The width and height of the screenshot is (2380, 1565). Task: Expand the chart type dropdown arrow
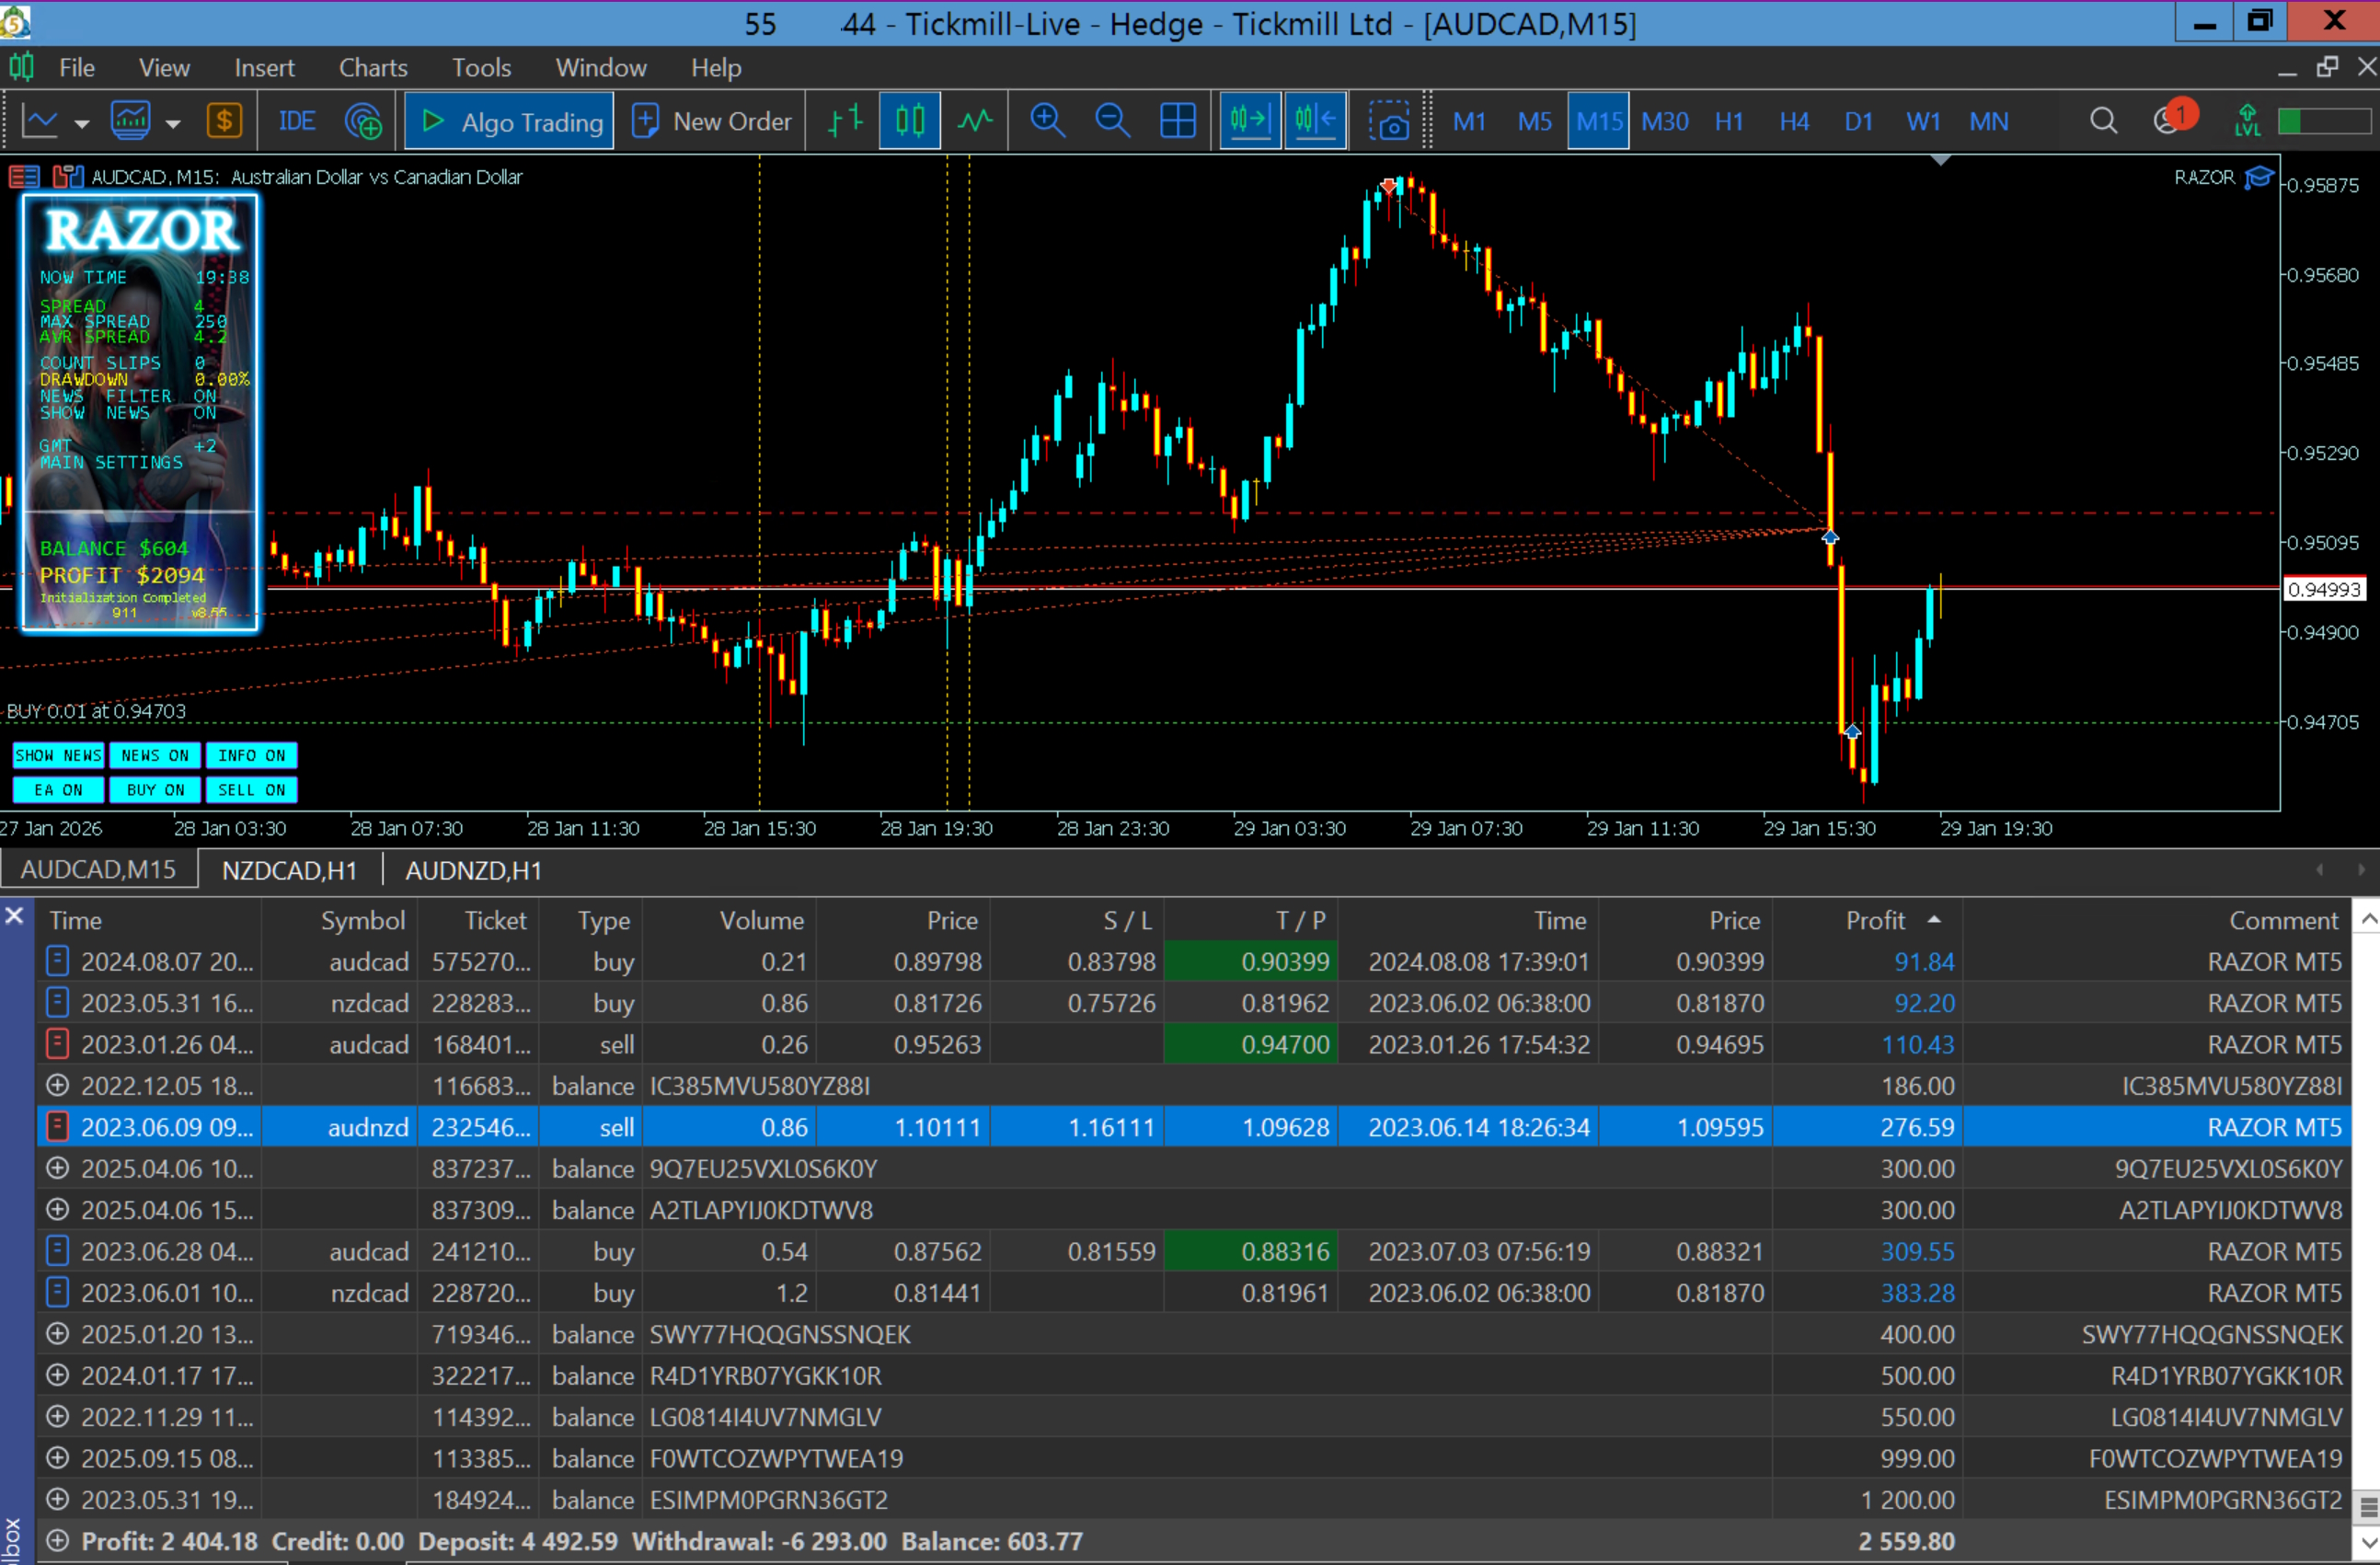82,124
